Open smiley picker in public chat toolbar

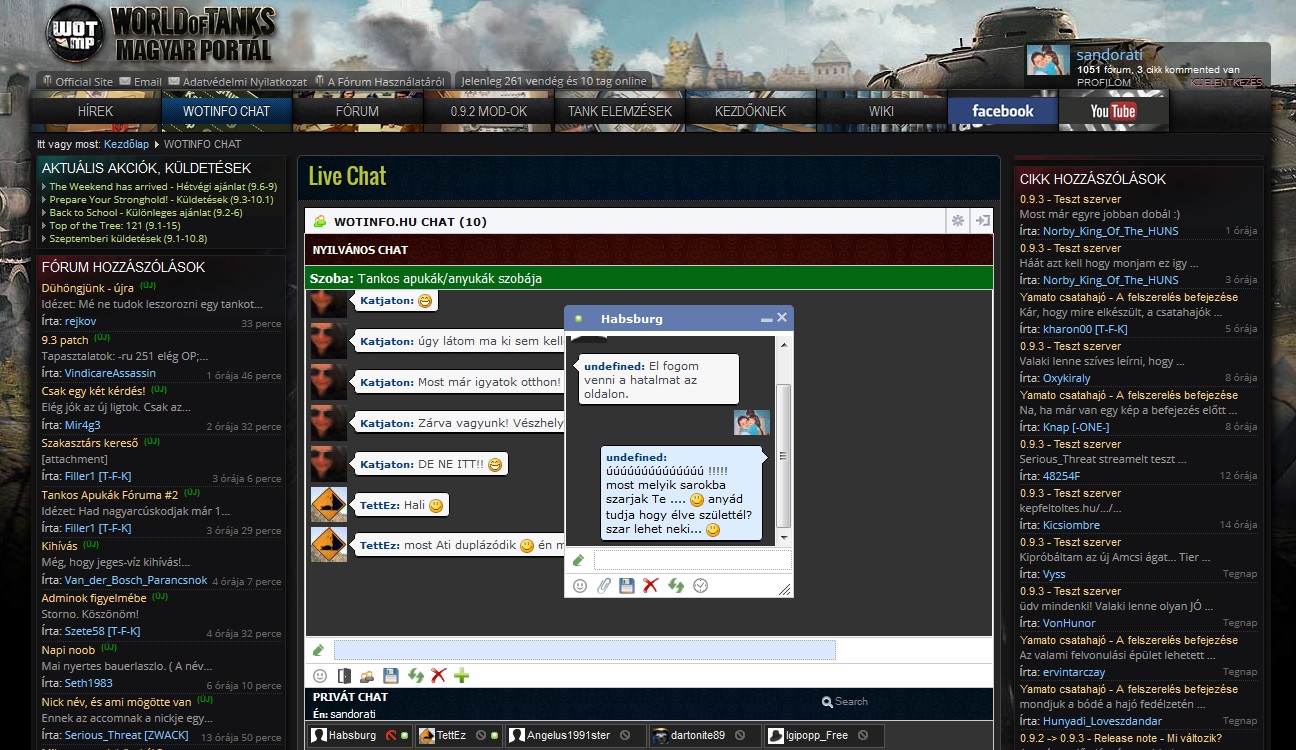click(x=320, y=676)
